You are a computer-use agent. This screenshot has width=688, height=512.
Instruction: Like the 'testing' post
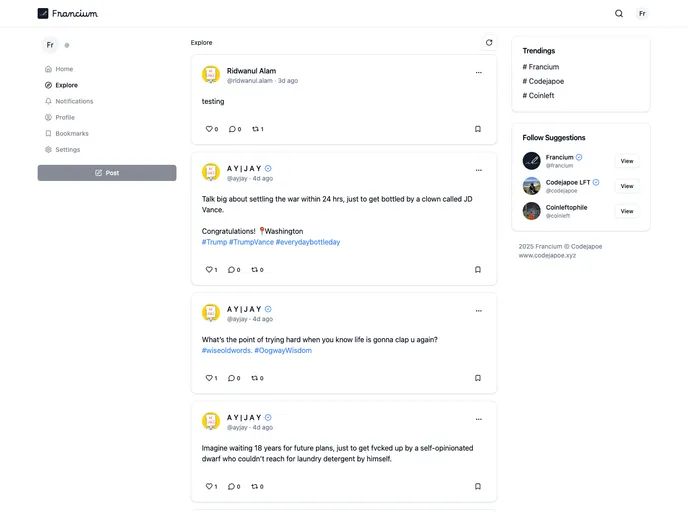point(212,129)
